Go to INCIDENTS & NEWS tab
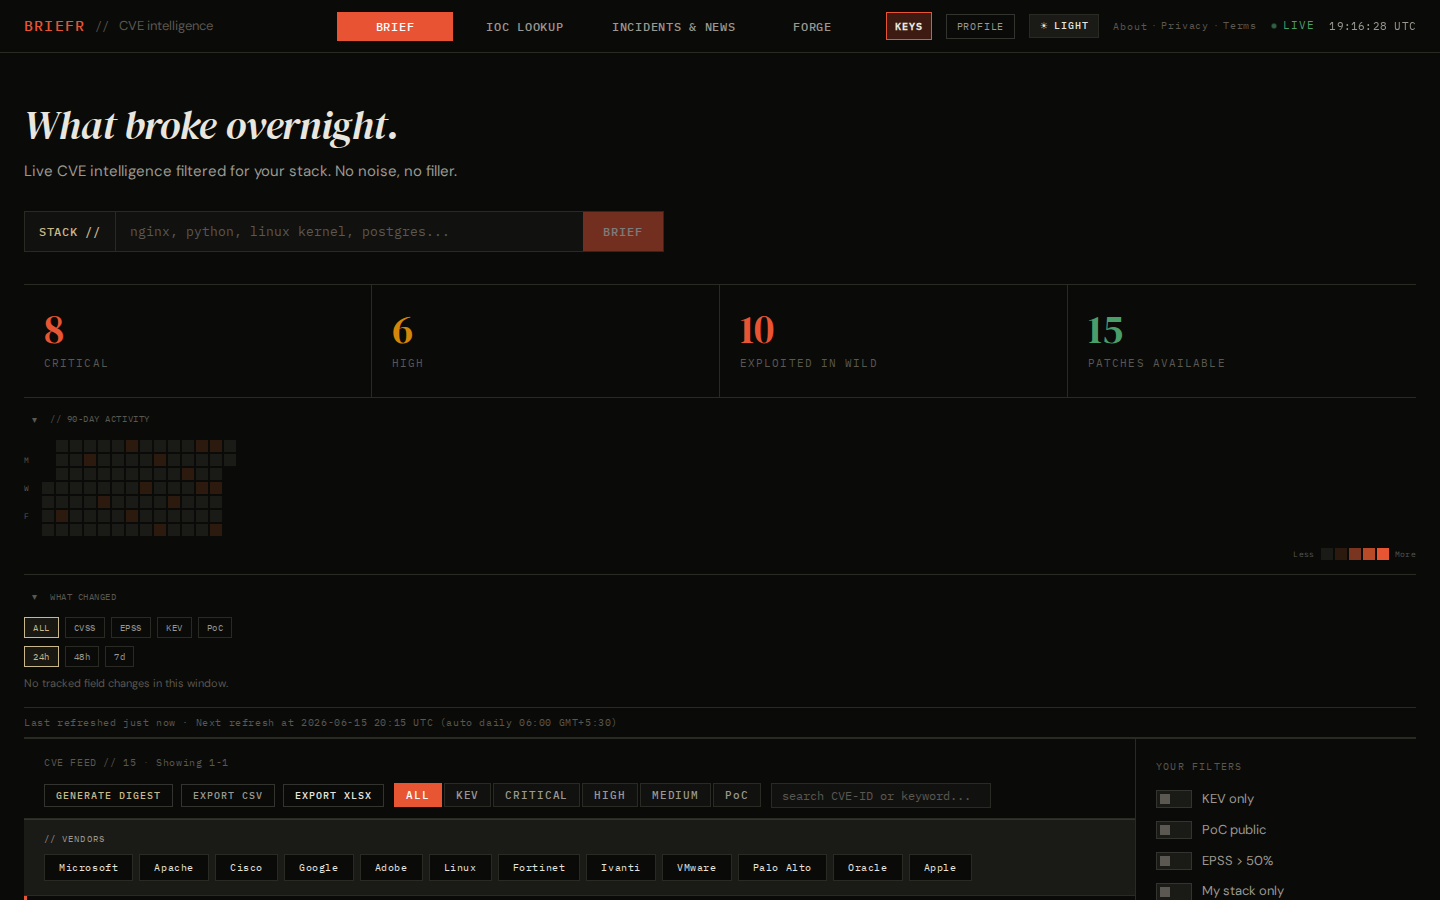The height and width of the screenshot is (900, 1440). 674,27
